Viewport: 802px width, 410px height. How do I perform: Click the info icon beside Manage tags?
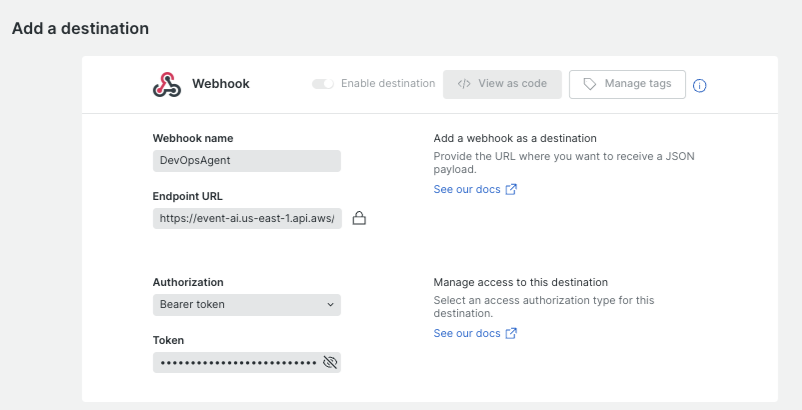click(x=700, y=85)
